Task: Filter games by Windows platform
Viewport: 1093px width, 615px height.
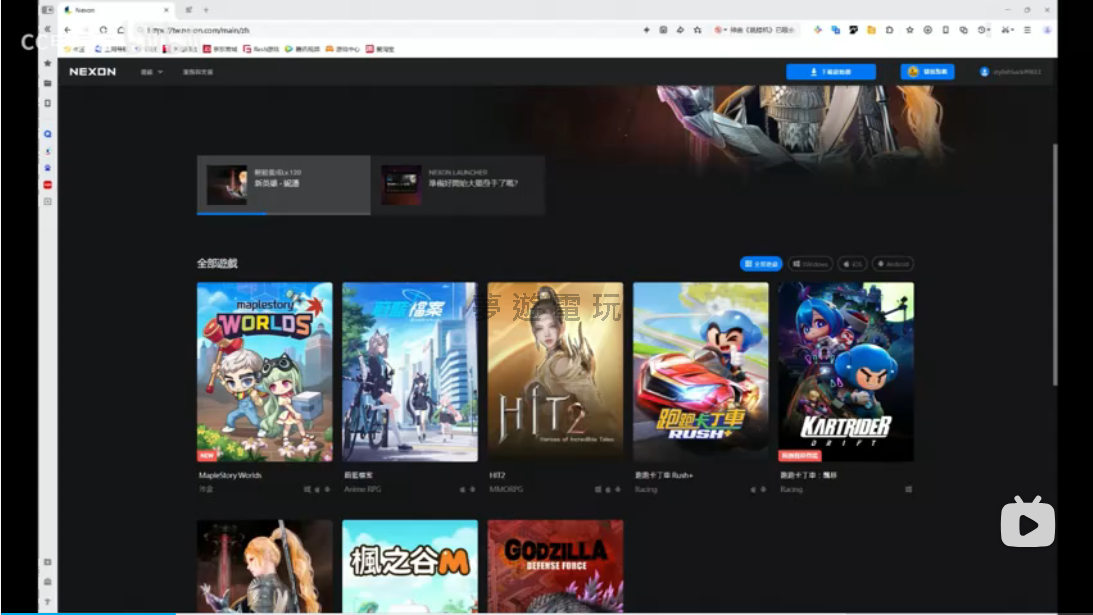Action: coord(810,264)
